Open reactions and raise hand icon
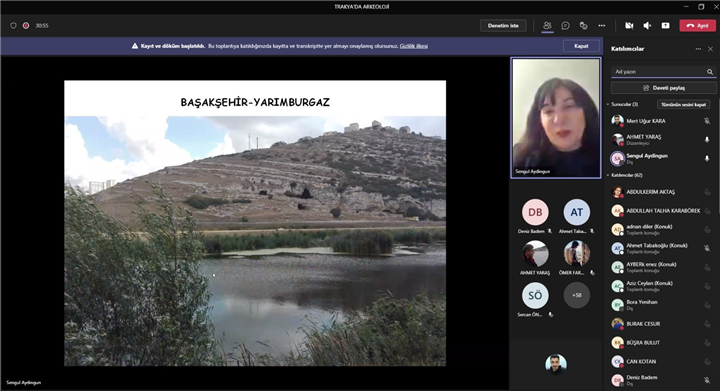 [x=583, y=26]
